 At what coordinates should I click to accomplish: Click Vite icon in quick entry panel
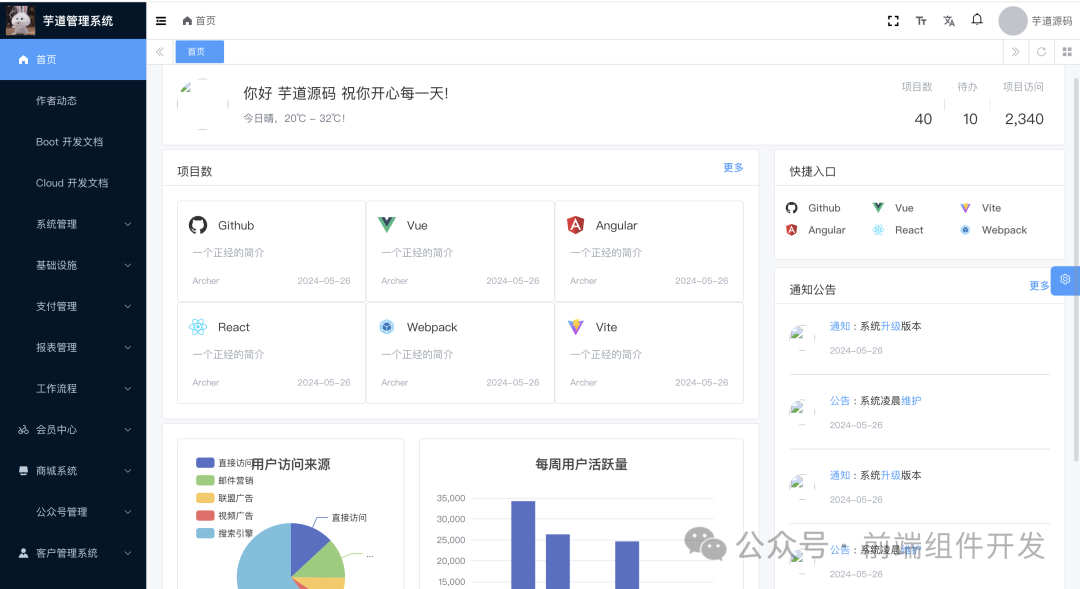(x=966, y=207)
